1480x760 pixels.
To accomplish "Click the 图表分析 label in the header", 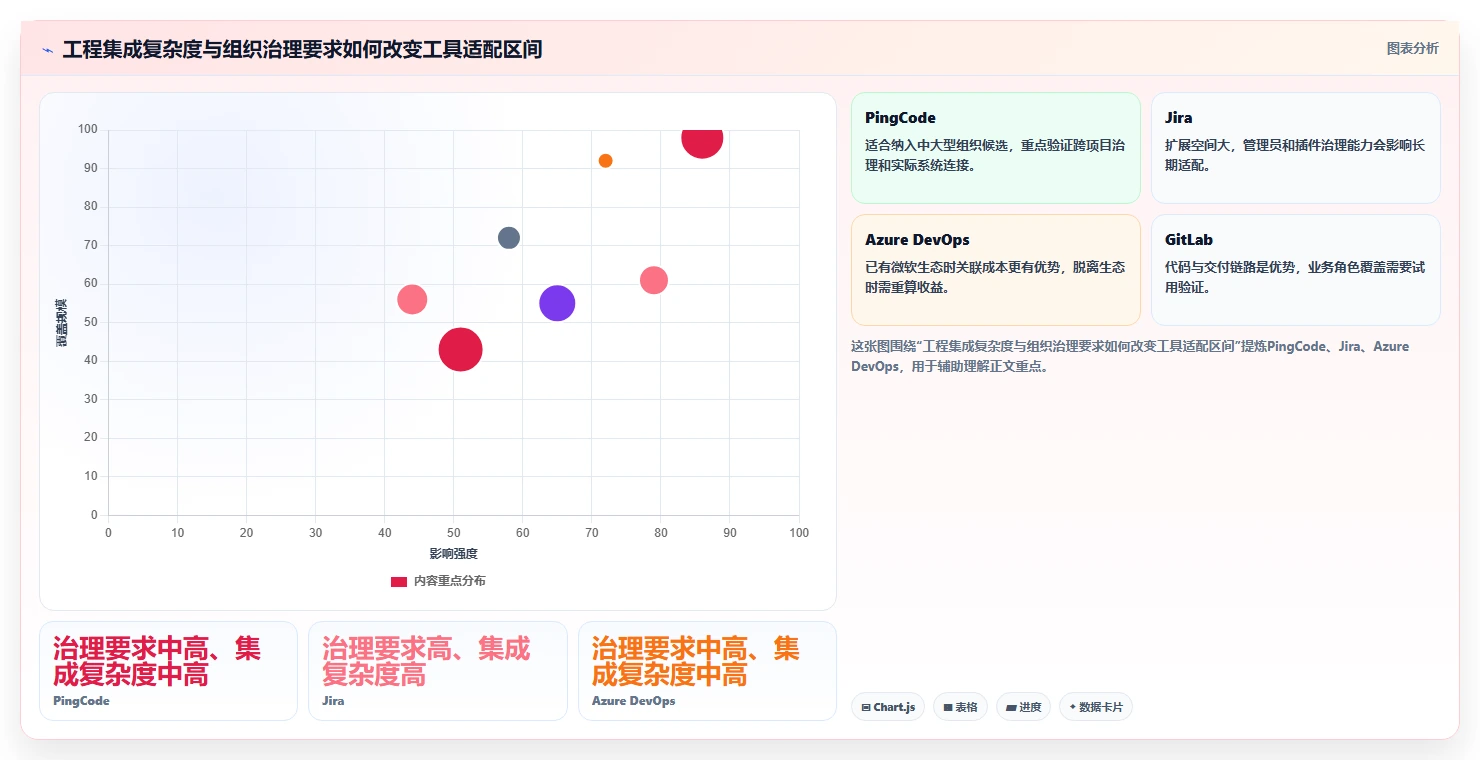I will [1412, 48].
